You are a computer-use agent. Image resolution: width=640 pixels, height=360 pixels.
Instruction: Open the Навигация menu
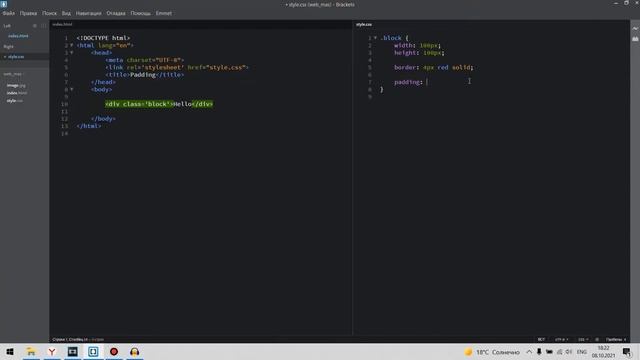click(89, 13)
